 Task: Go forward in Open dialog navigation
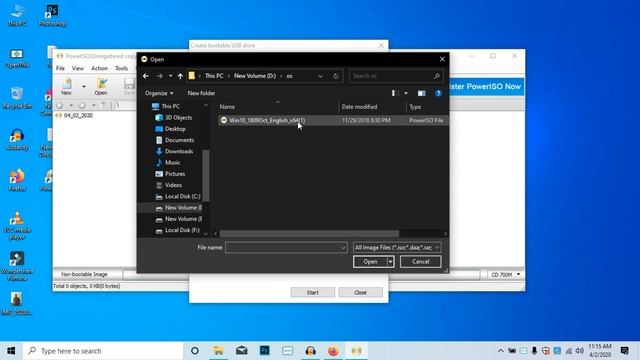tap(160, 76)
